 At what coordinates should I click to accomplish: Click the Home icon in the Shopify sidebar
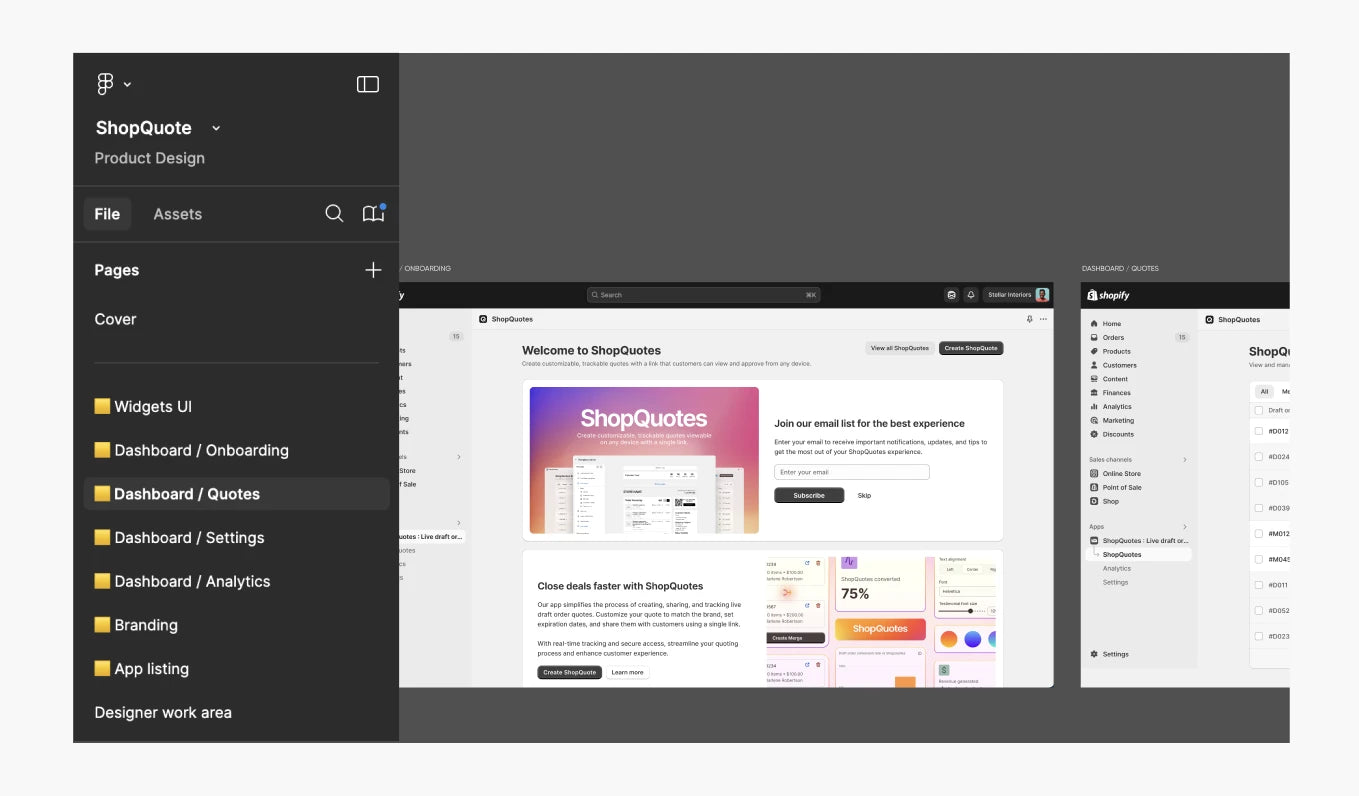click(1094, 324)
